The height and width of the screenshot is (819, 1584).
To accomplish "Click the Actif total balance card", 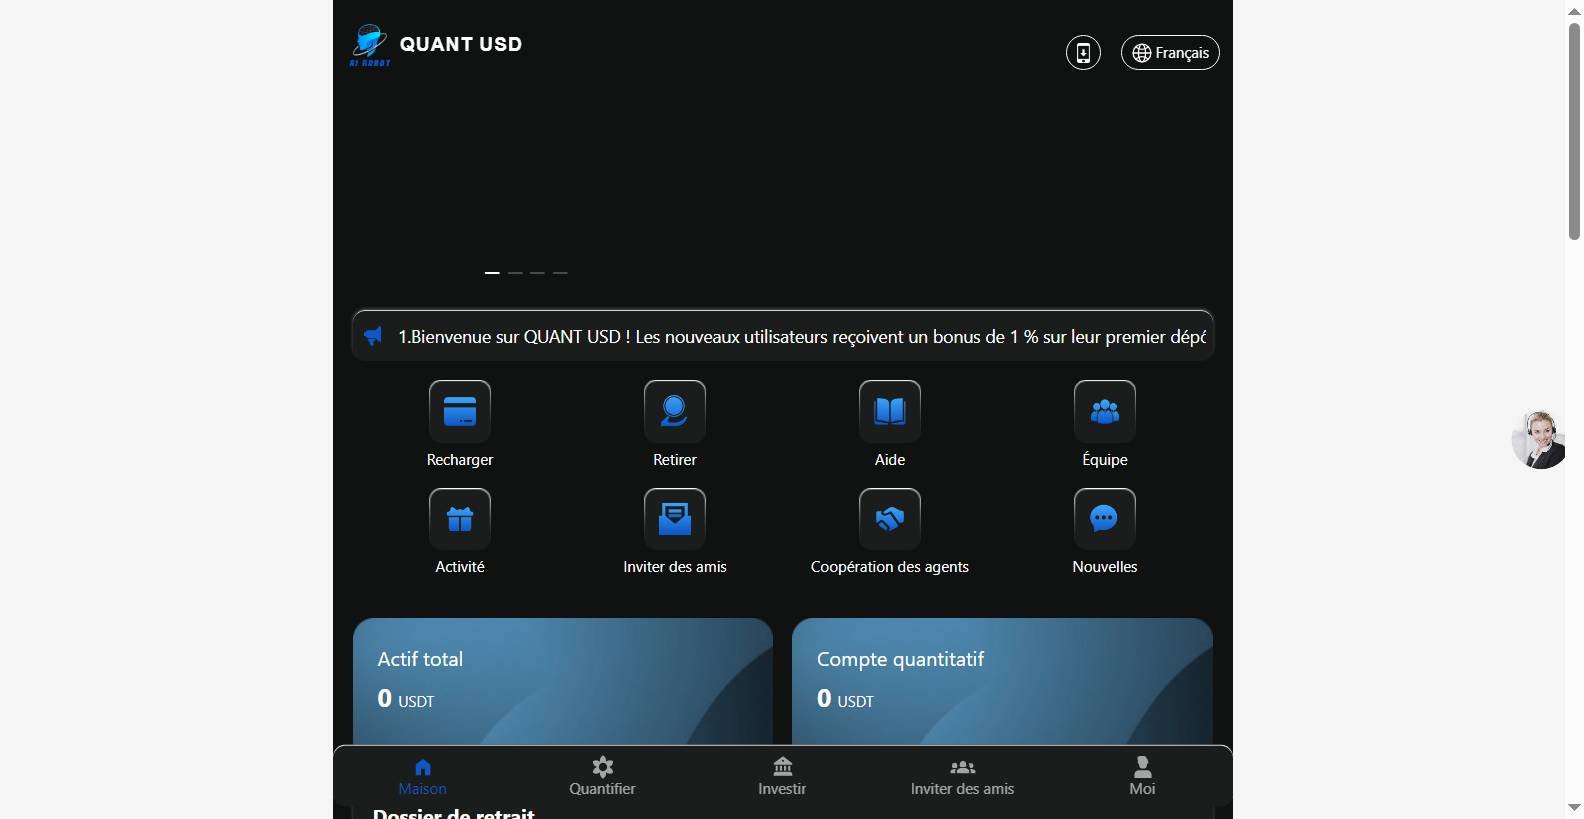I will pos(562,681).
